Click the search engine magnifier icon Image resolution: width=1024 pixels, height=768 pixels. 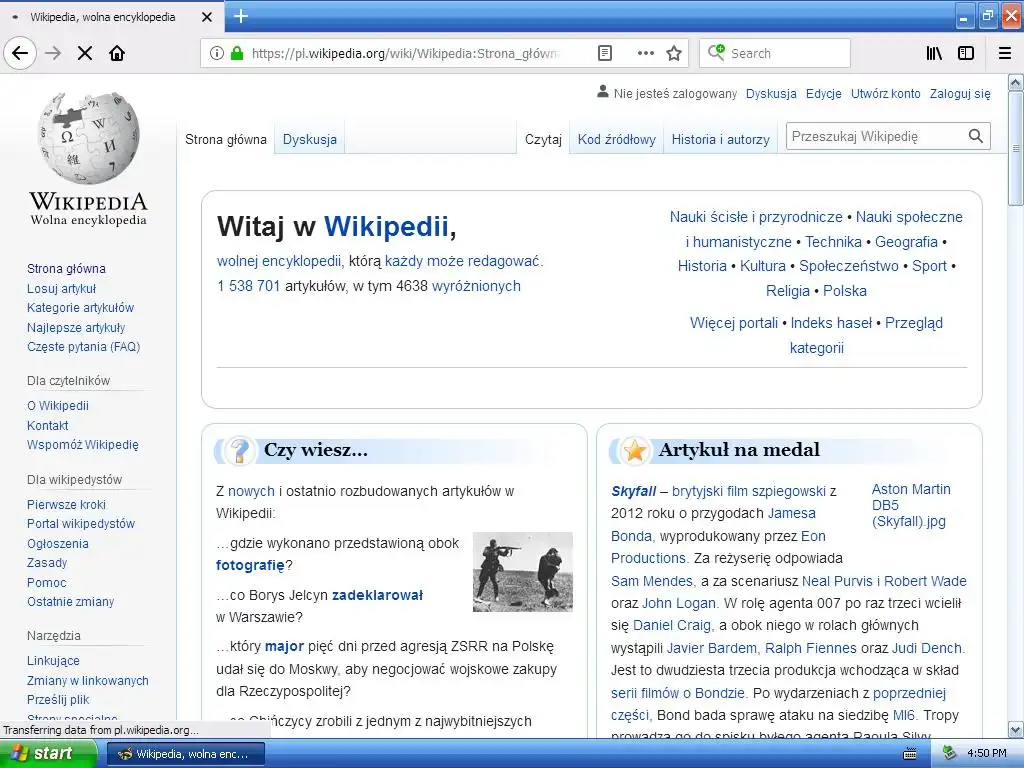716,52
